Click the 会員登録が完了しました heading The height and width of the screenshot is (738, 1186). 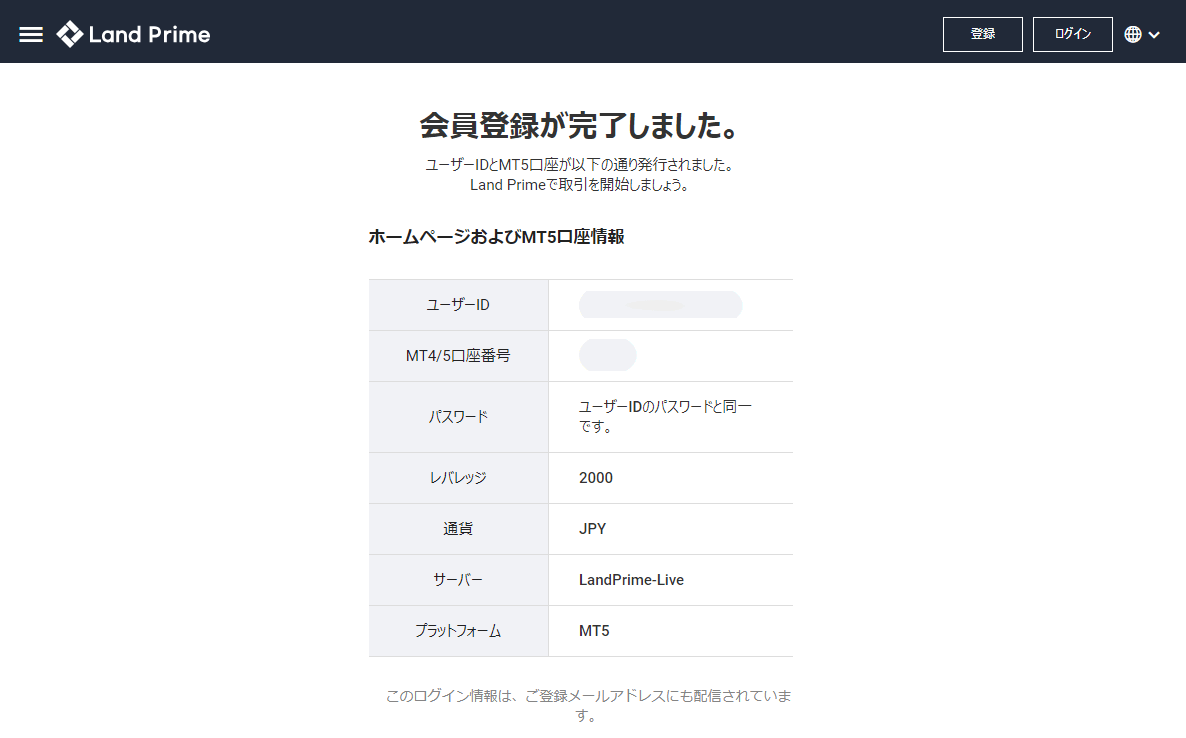point(579,126)
